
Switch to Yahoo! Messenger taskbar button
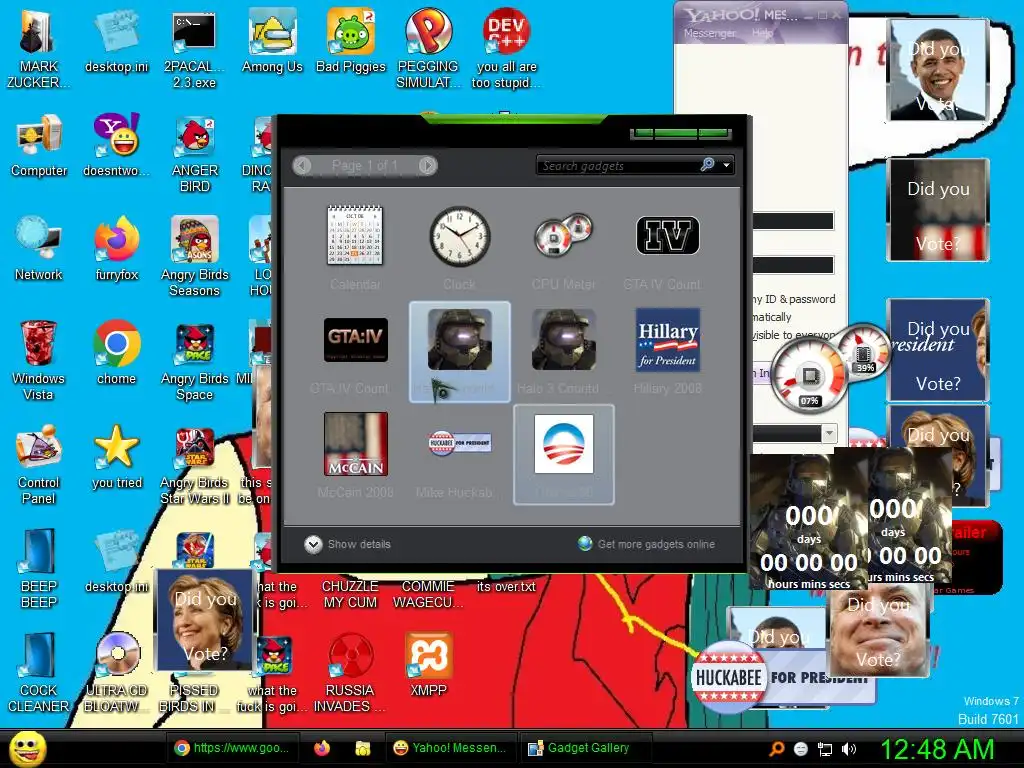tap(450, 748)
